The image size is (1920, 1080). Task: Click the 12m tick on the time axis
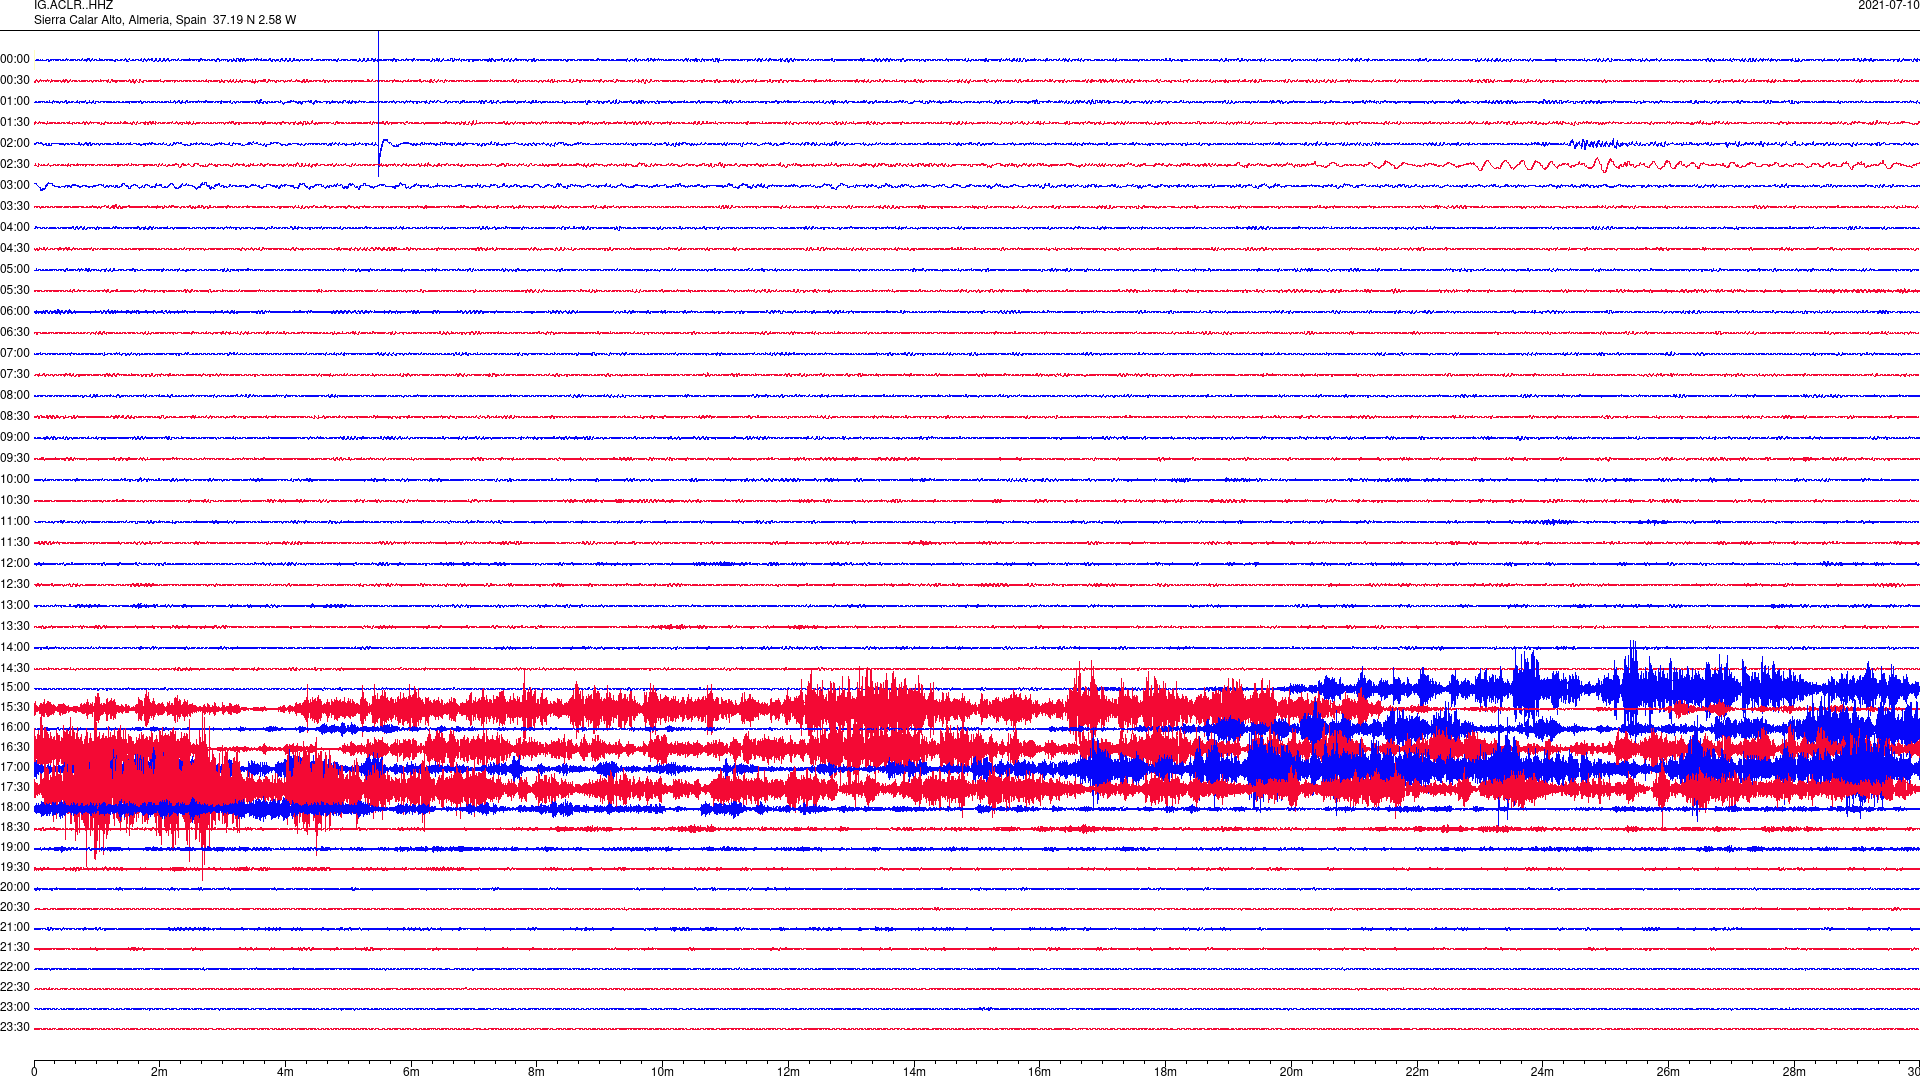[x=788, y=1072]
